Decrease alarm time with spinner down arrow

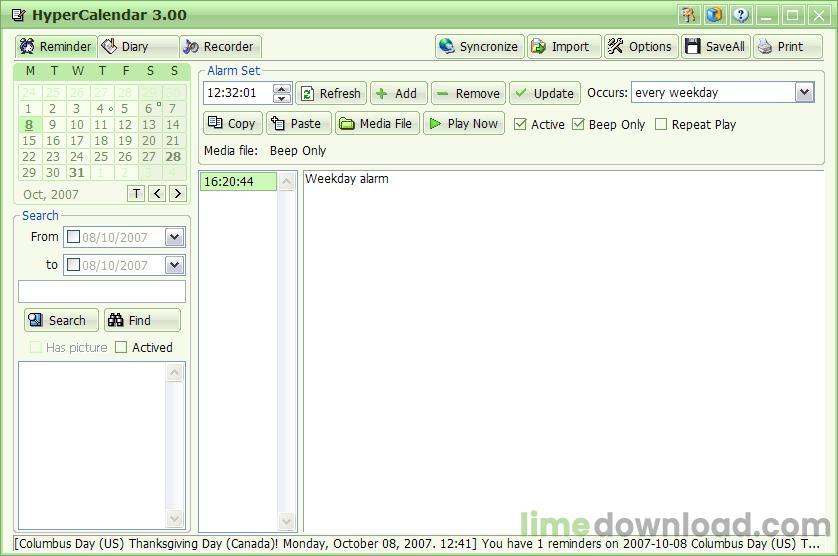(282, 98)
